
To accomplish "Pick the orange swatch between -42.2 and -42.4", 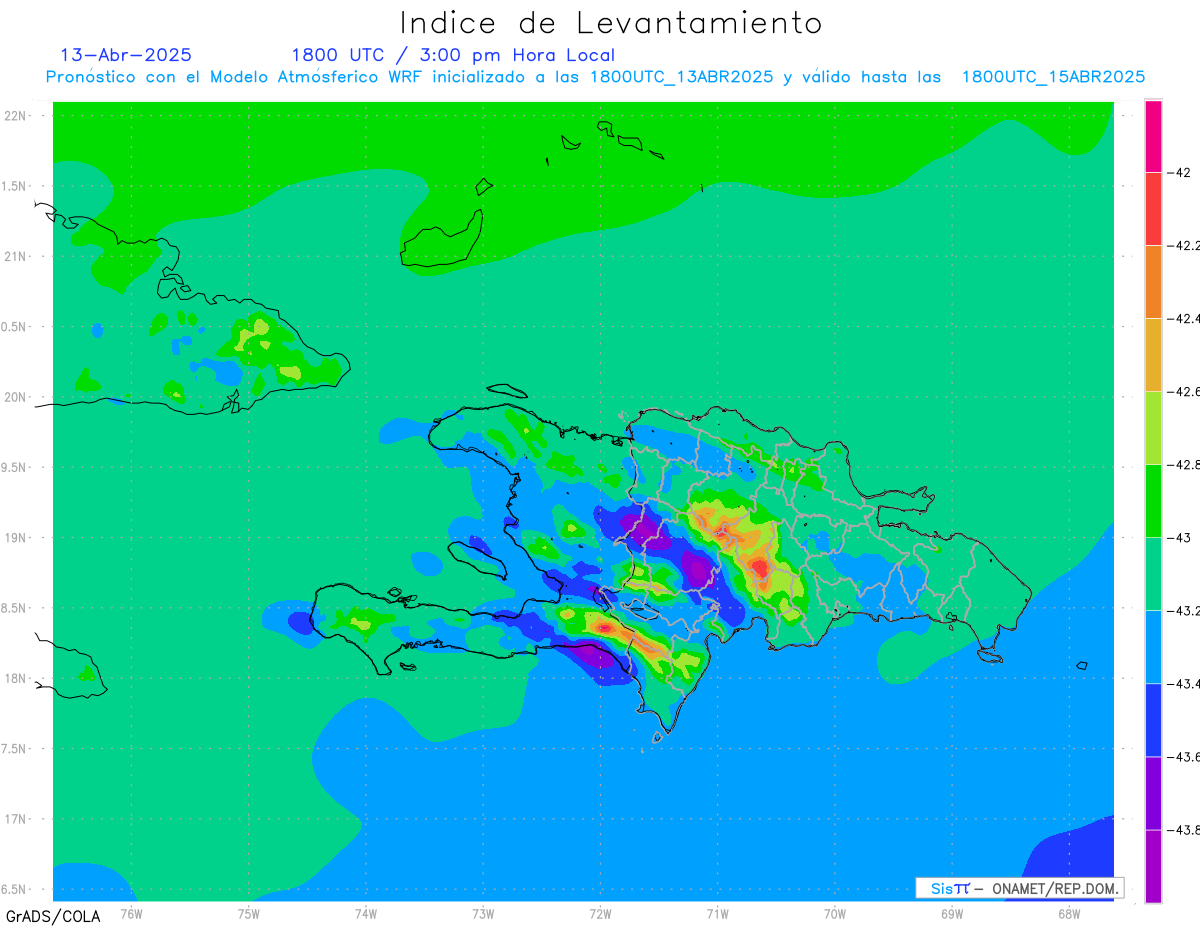I will point(1153,282).
